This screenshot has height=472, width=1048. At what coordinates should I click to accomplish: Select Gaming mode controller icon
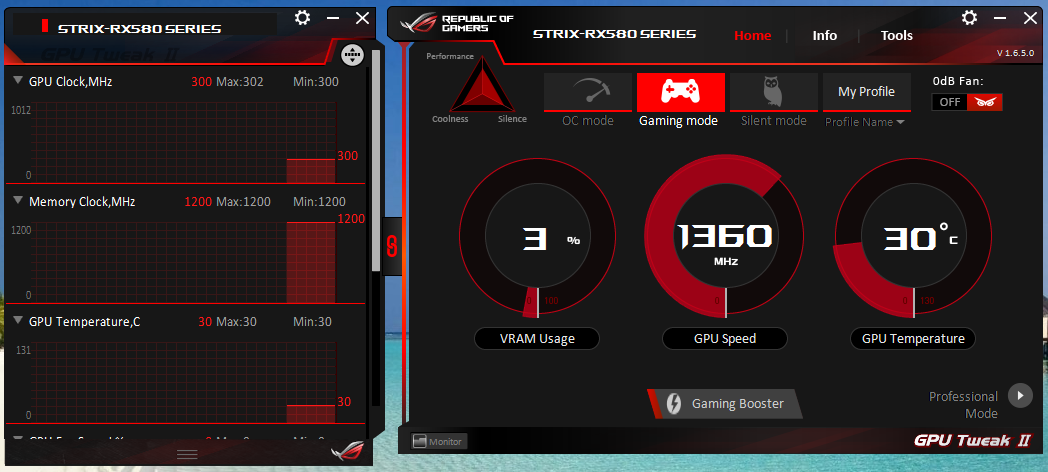tap(680, 92)
